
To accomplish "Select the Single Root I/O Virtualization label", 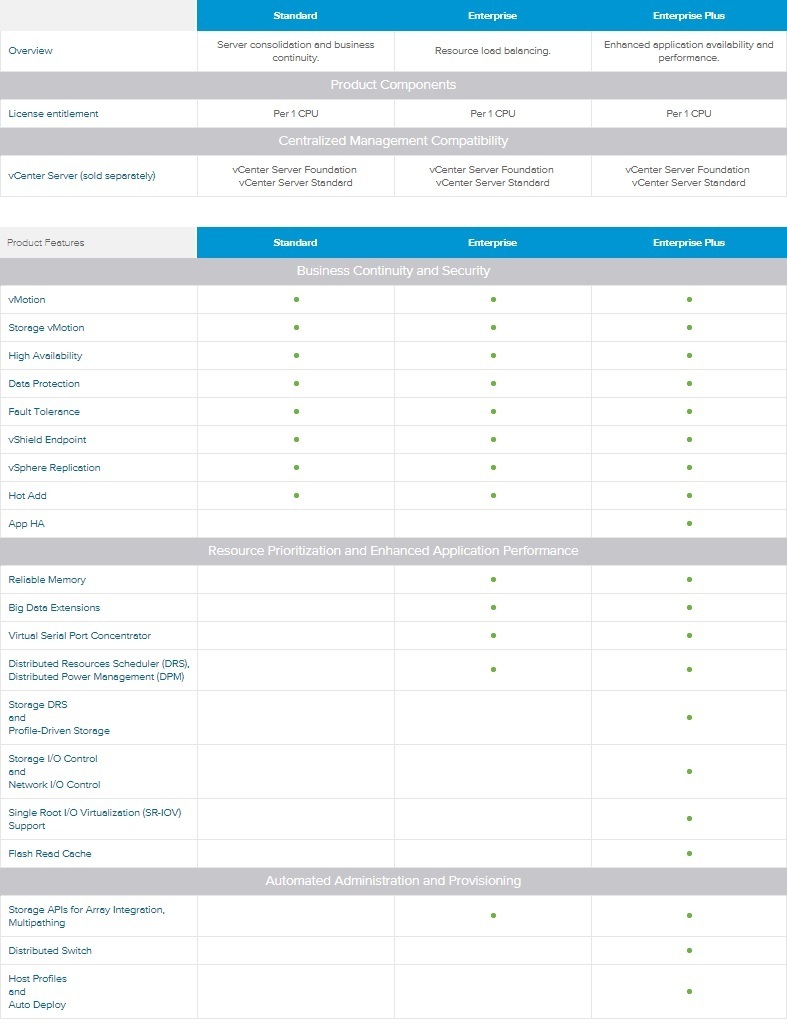I will tap(94, 819).
